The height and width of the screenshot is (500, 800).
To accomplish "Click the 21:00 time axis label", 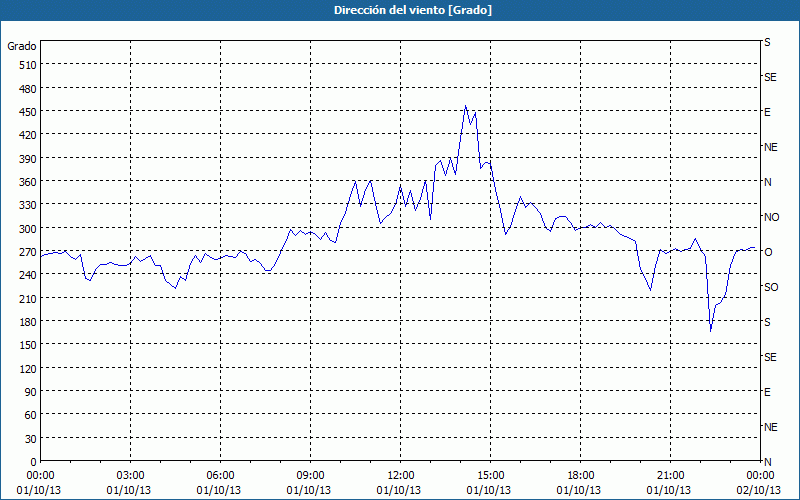I will [x=670, y=476].
